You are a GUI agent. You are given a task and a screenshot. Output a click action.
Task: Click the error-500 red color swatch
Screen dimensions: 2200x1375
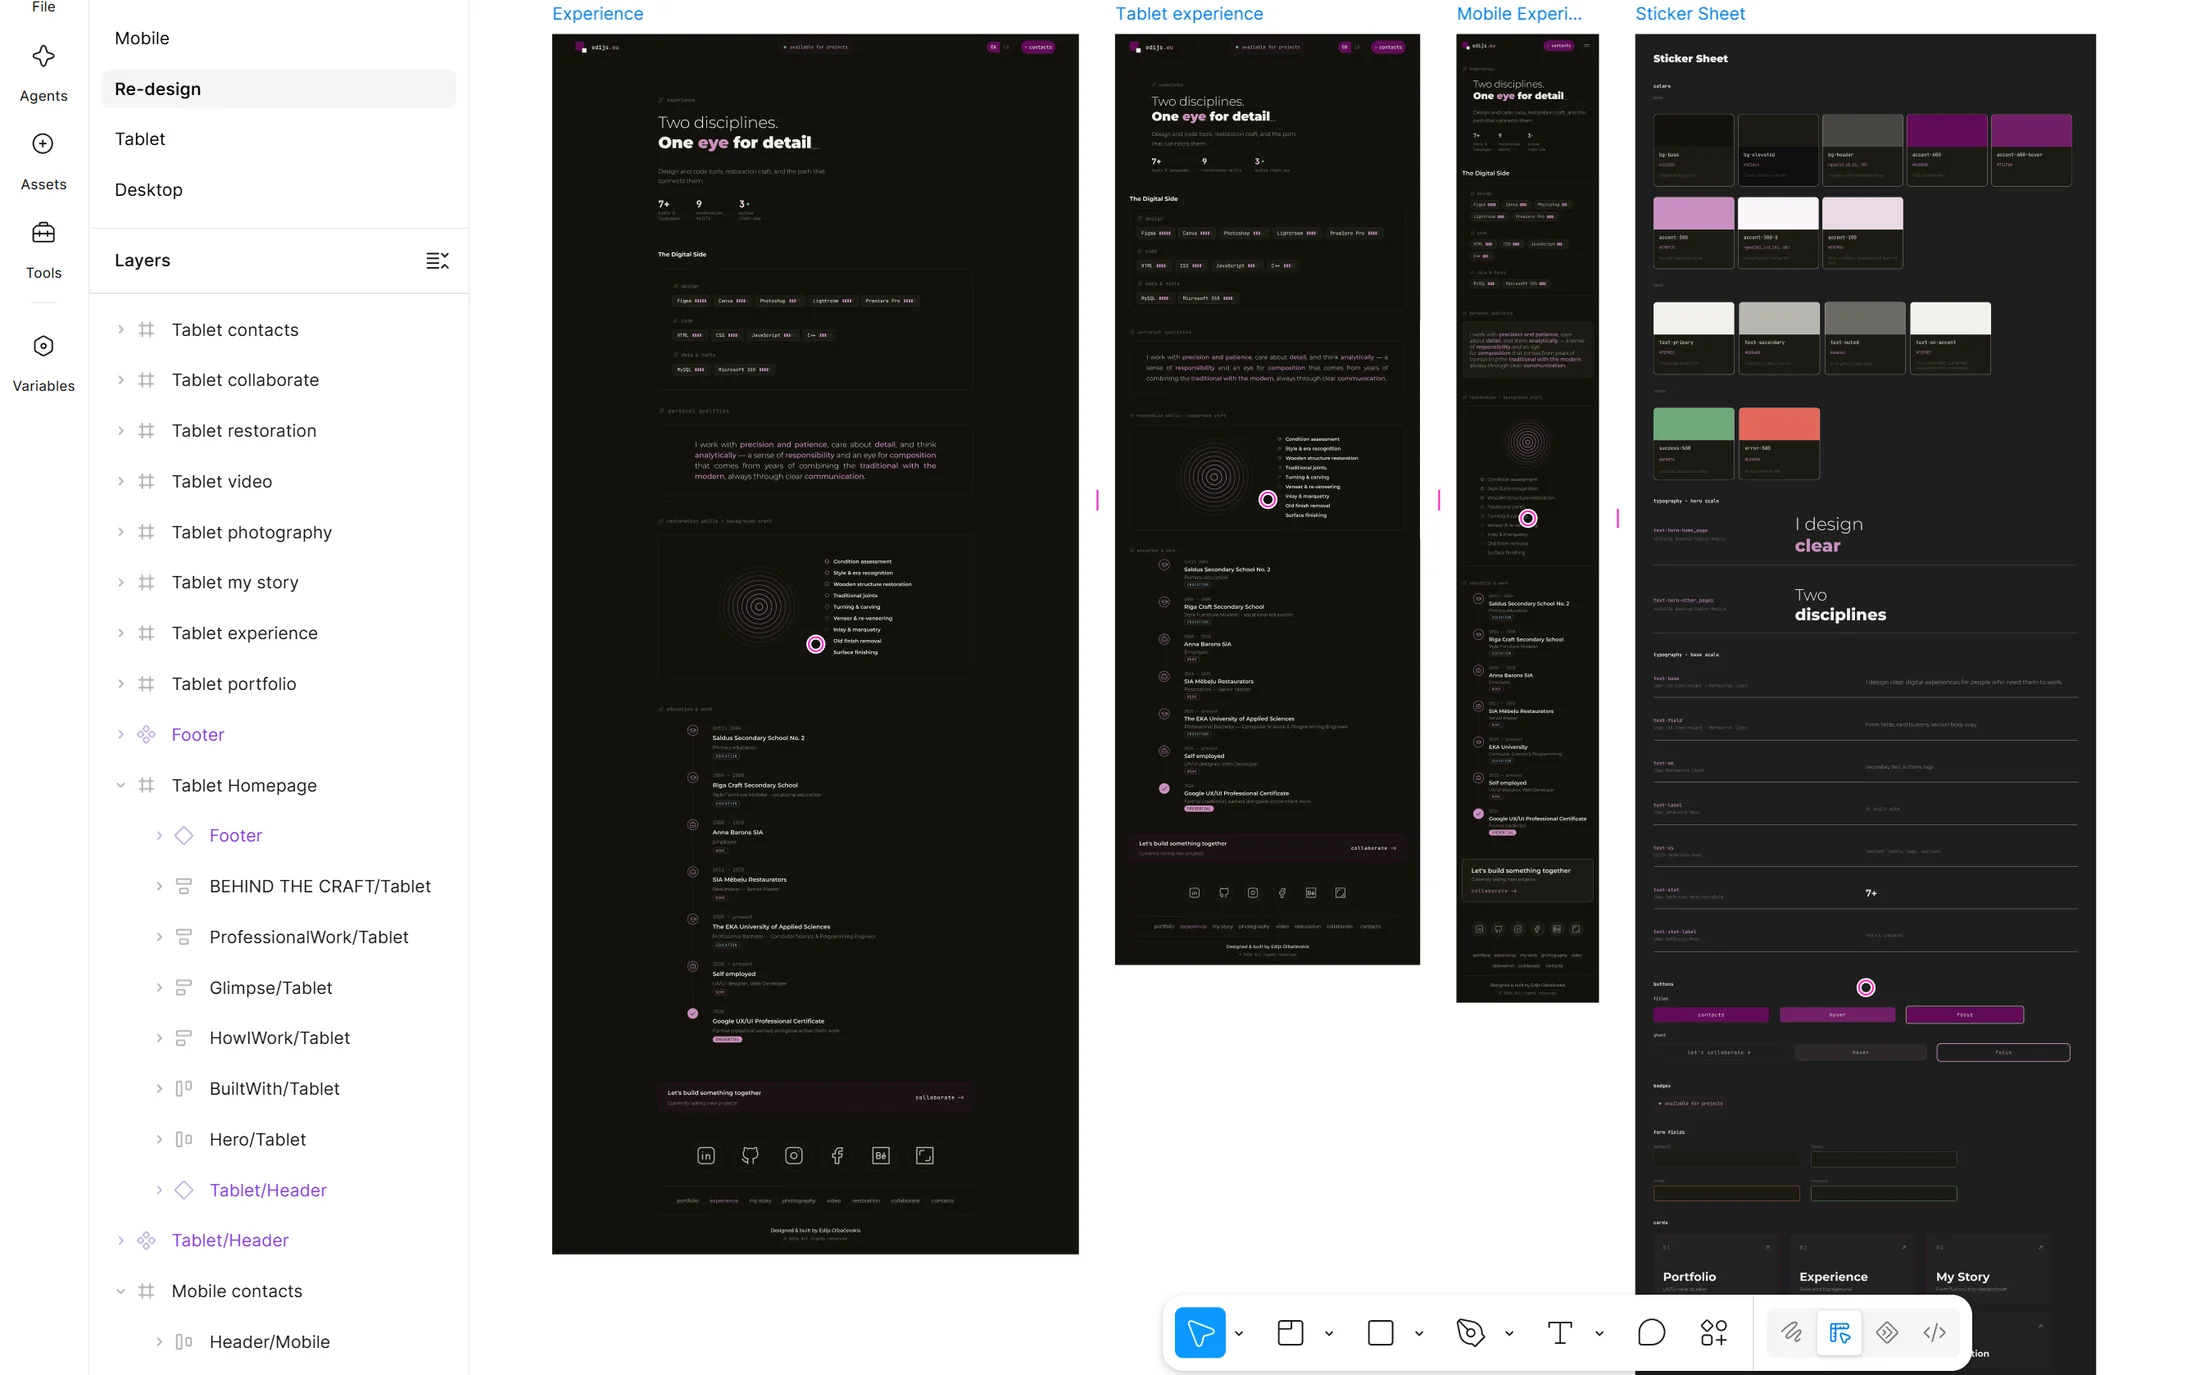(1778, 424)
